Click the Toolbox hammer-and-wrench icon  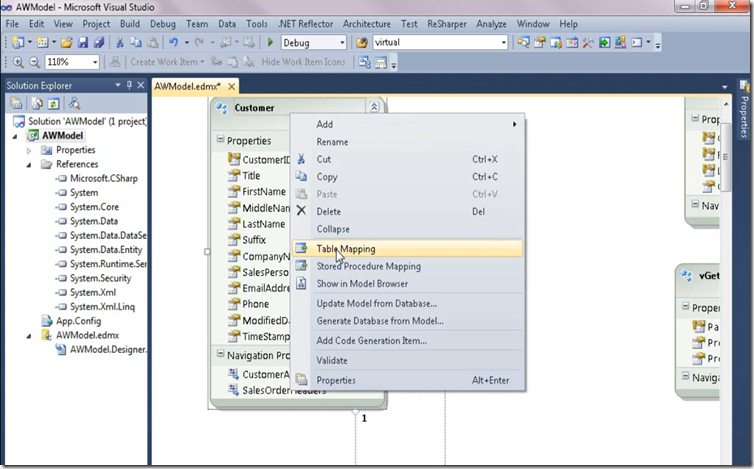point(588,43)
